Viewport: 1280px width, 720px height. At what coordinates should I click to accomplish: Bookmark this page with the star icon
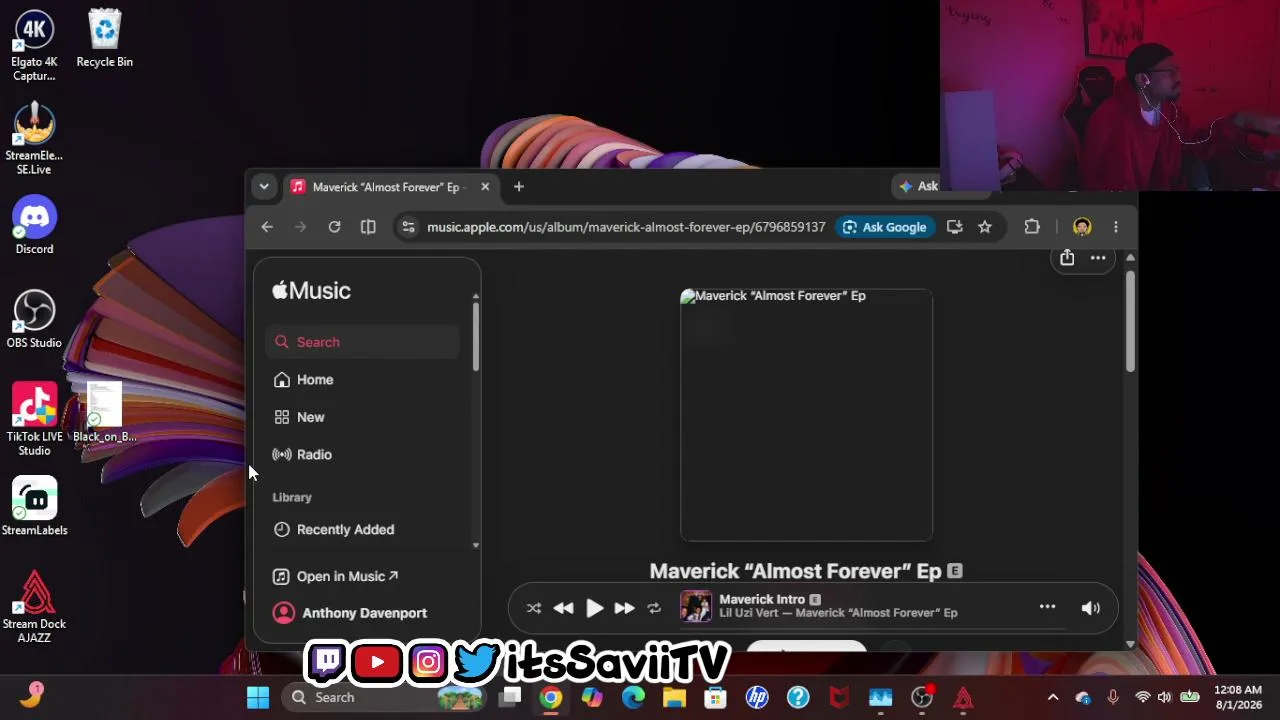point(985,227)
